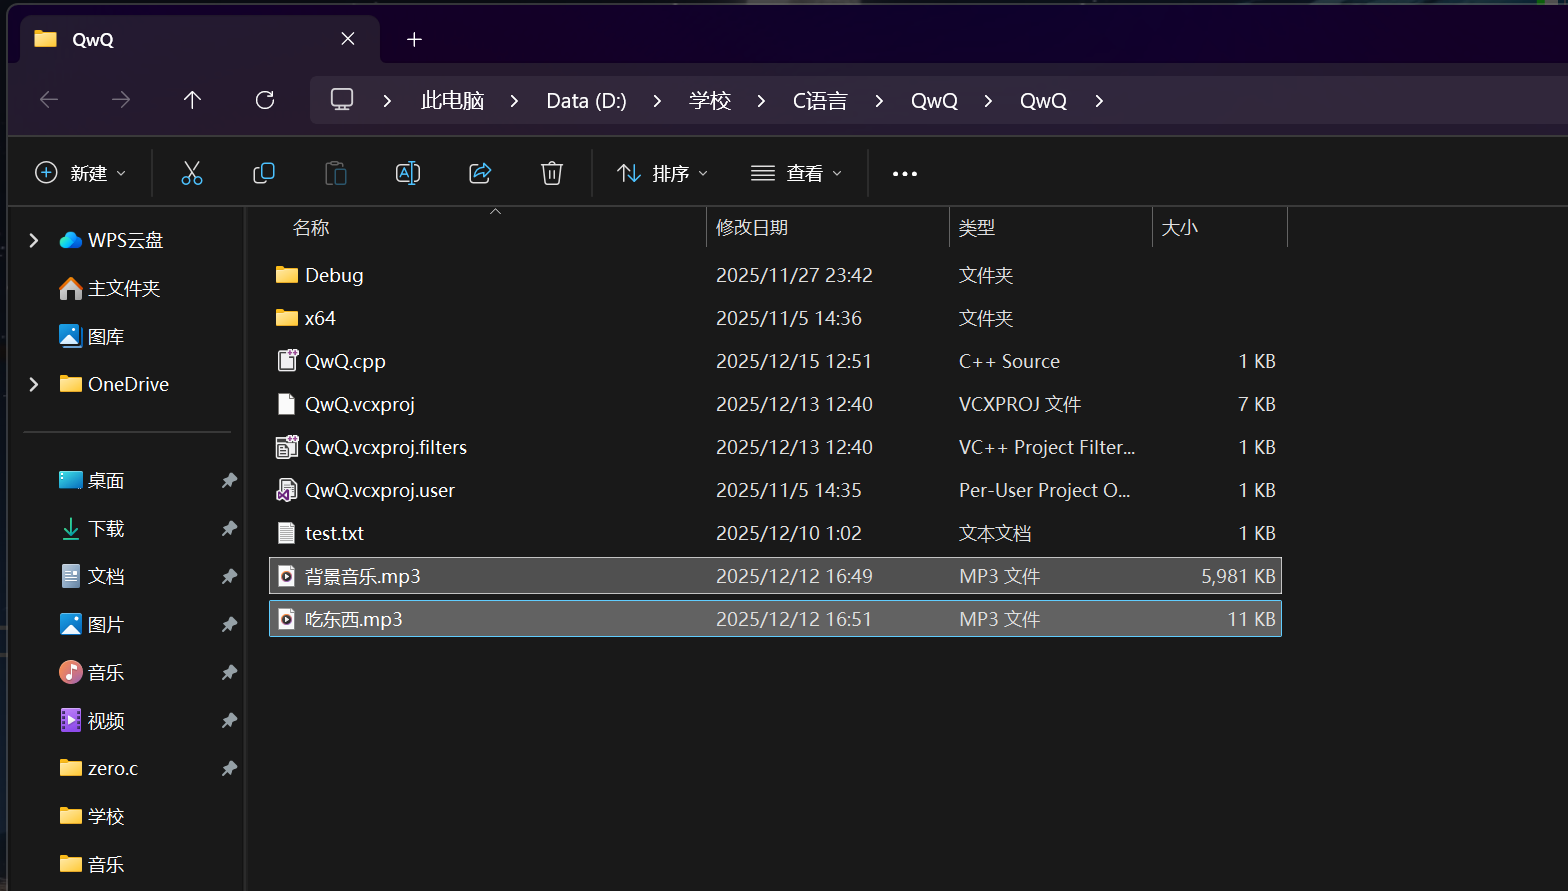This screenshot has height=891, width=1568.
Task: Click the Delete trash can icon
Action: [x=552, y=173]
